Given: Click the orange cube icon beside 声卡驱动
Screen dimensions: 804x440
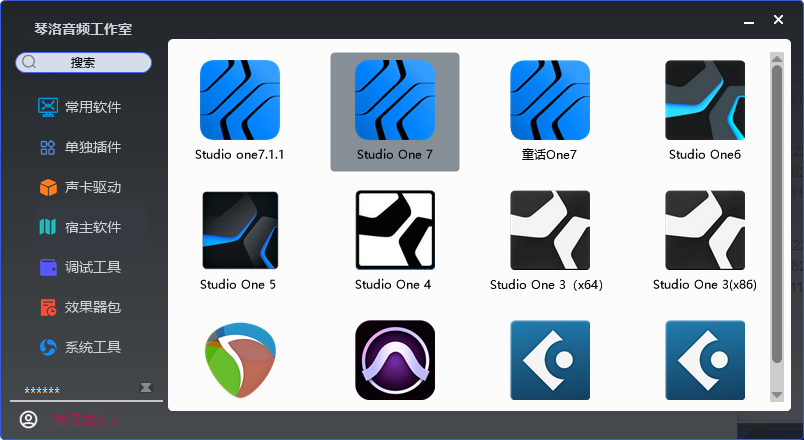Looking at the screenshot, I should (x=48, y=187).
